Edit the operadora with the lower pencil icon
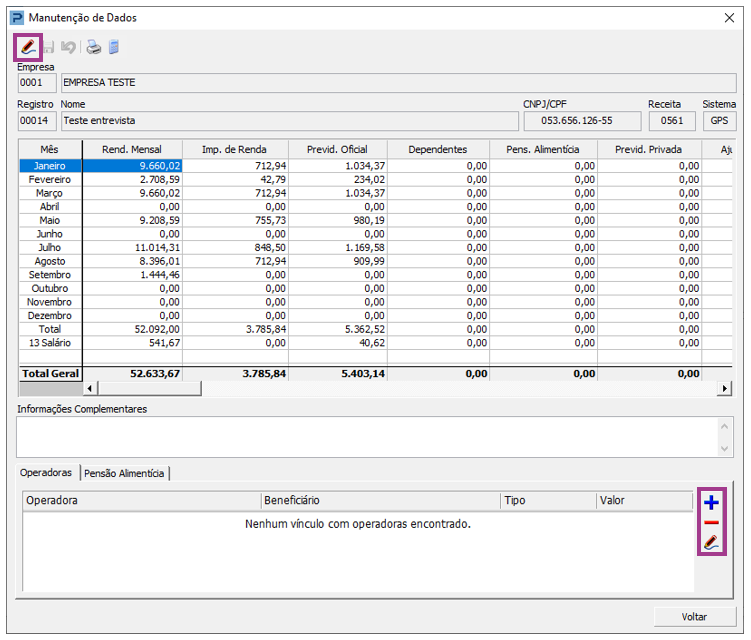 [x=711, y=543]
